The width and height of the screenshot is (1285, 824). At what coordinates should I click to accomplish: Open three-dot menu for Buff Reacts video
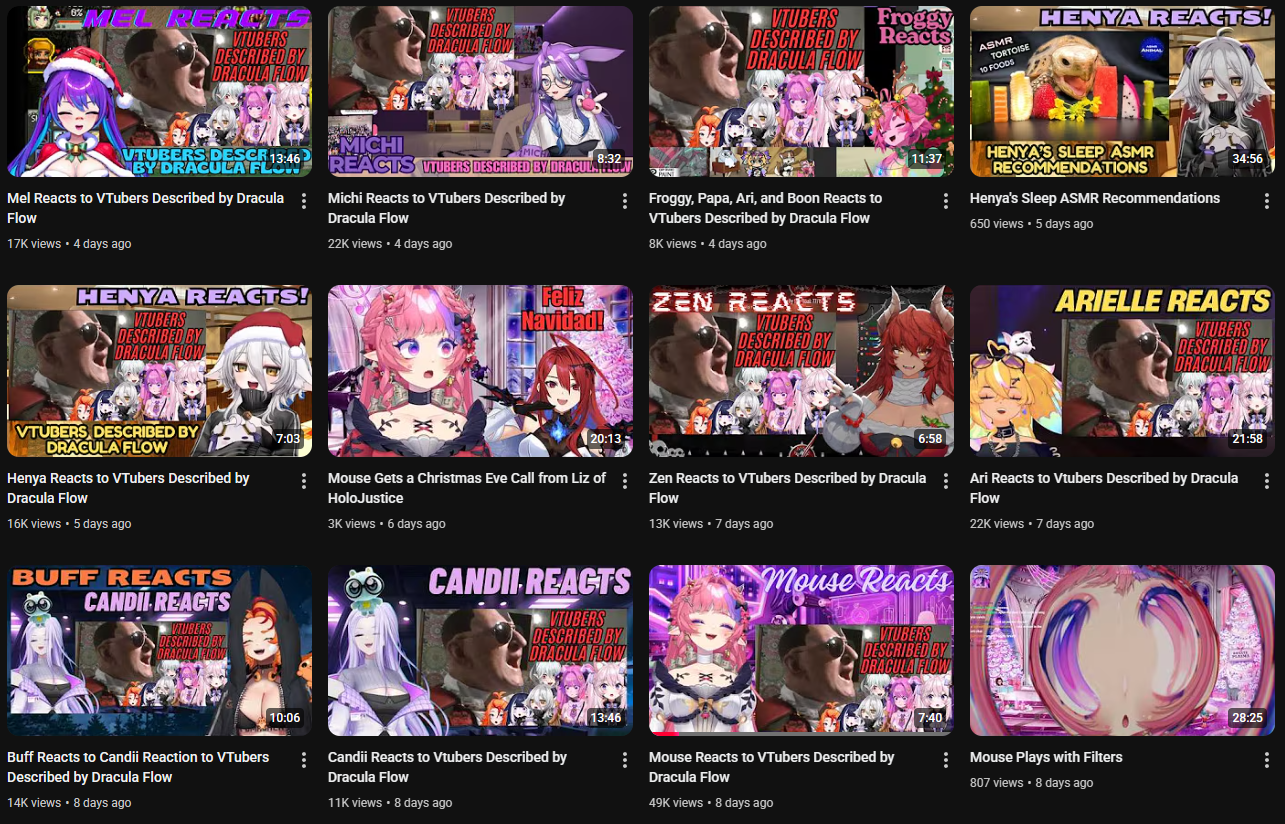coord(304,761)
